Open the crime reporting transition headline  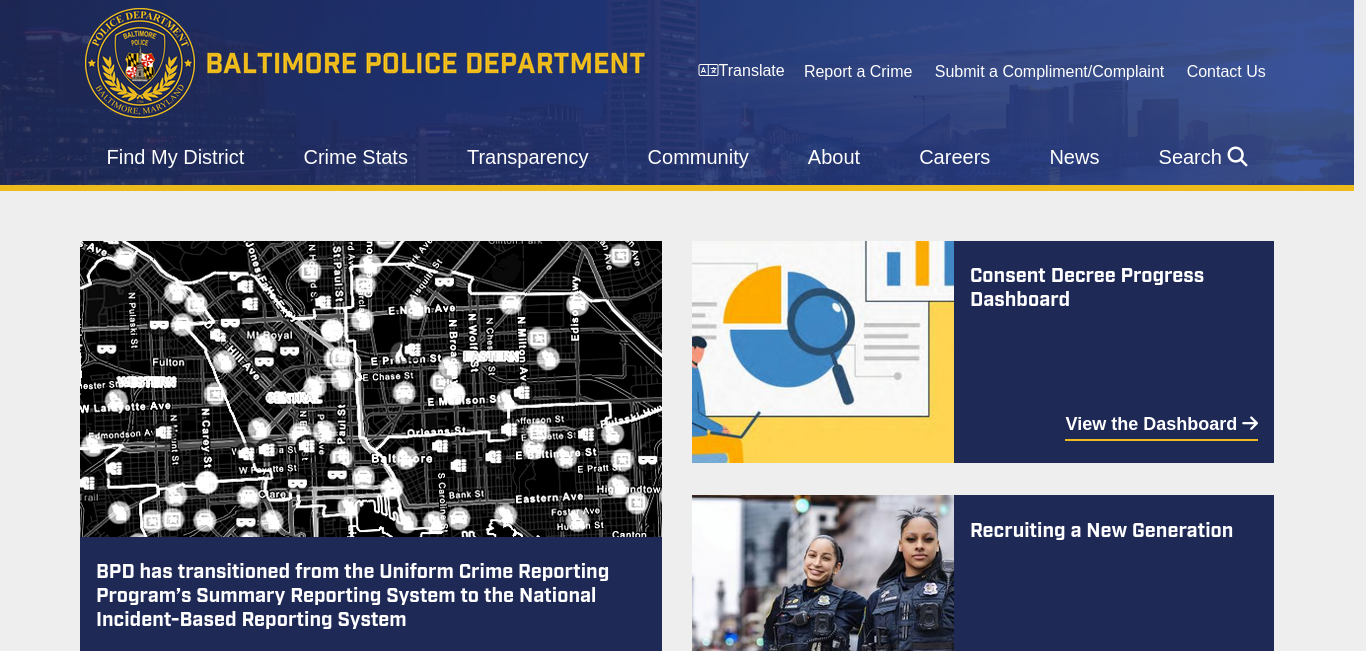click(352, 596)
